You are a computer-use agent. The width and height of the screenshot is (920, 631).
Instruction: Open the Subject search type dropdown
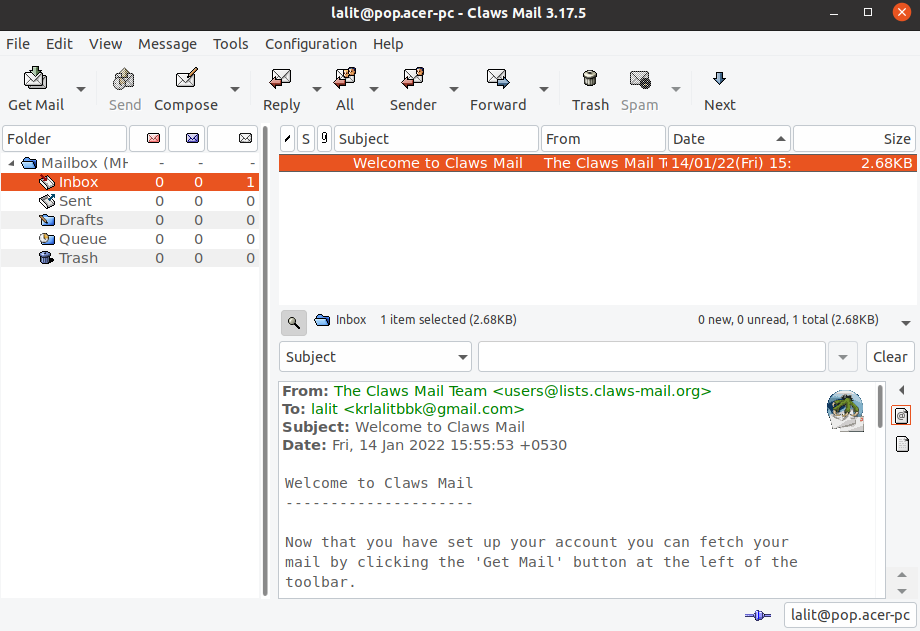coord(375,357)
